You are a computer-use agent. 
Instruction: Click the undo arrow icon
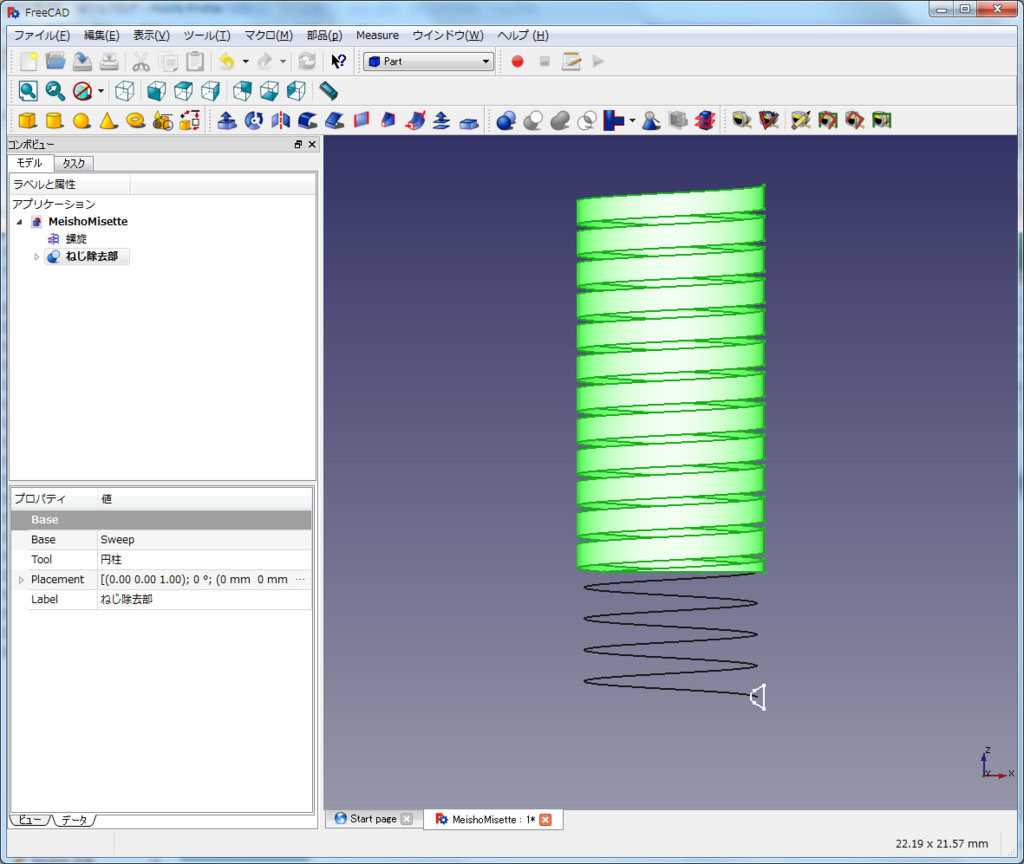[x=227, y=61]
